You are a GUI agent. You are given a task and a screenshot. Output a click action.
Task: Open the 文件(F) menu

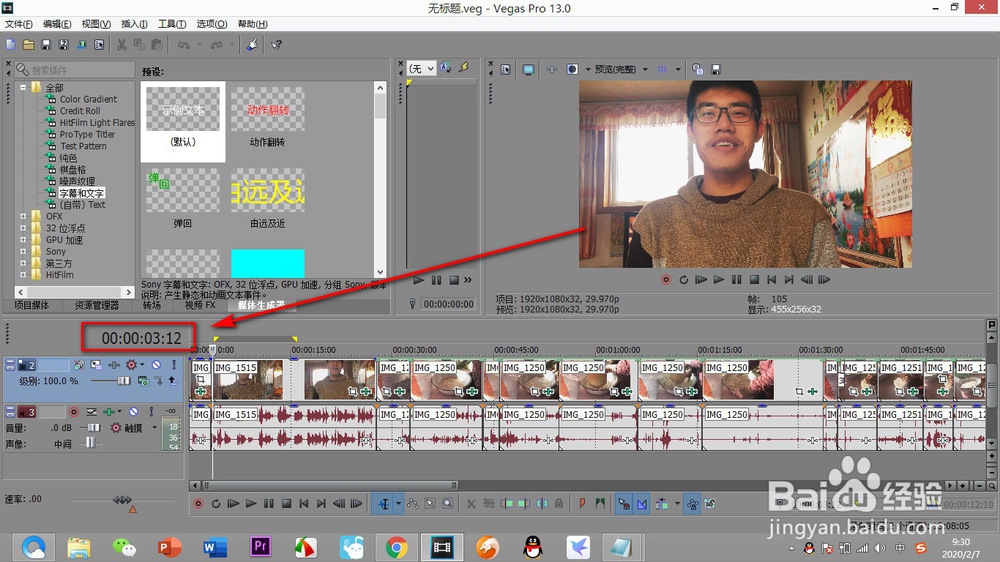tap(18, 24)
